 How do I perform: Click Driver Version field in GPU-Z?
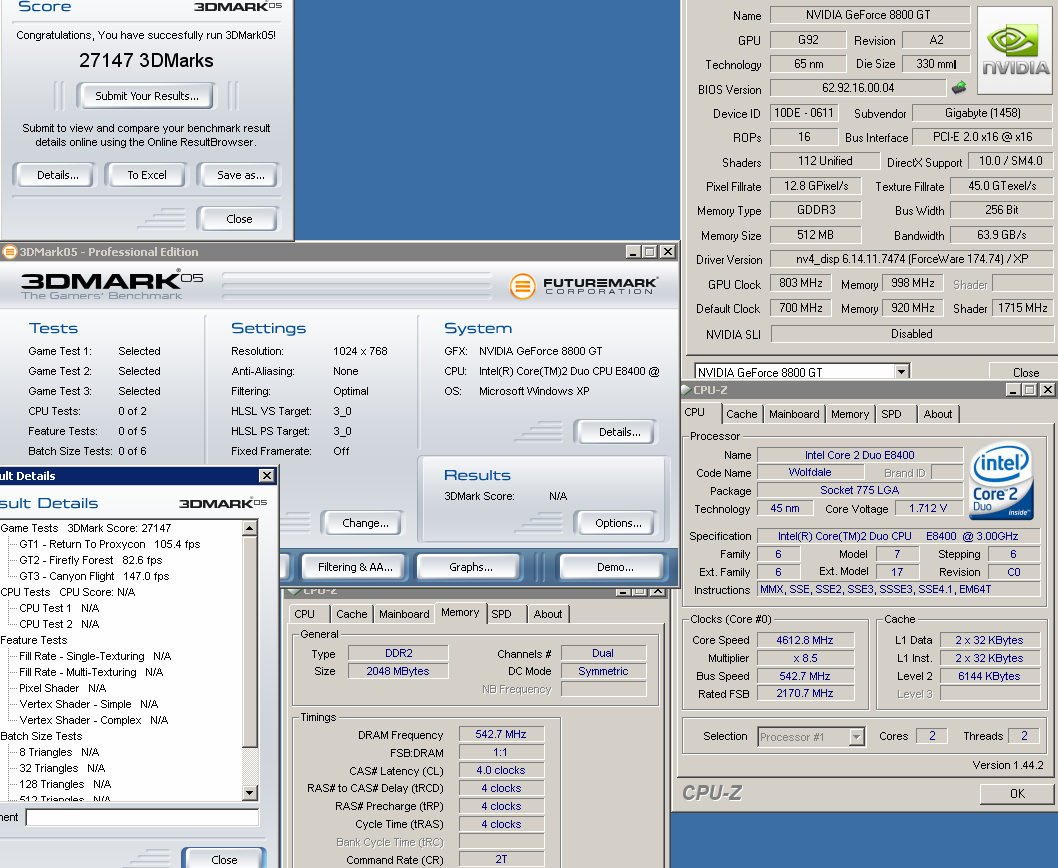[911, 259]
